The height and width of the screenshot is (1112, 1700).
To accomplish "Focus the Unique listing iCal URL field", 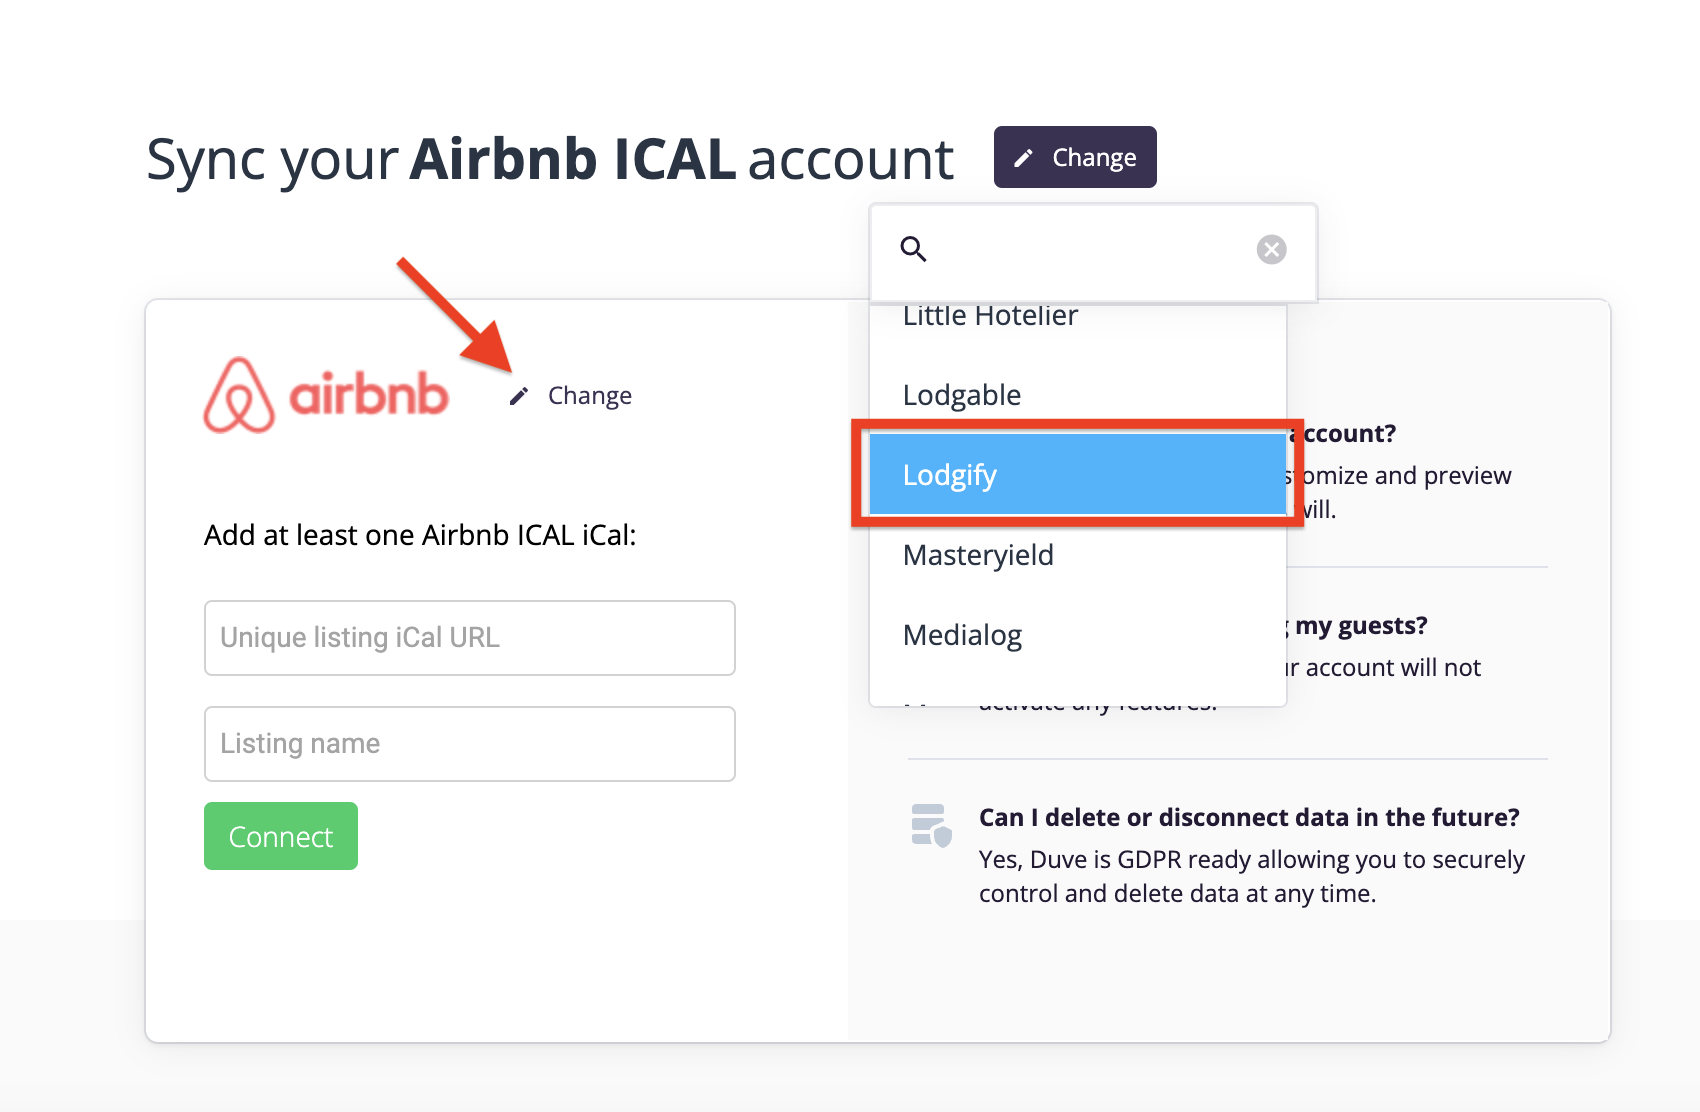I will coord(470,638).
